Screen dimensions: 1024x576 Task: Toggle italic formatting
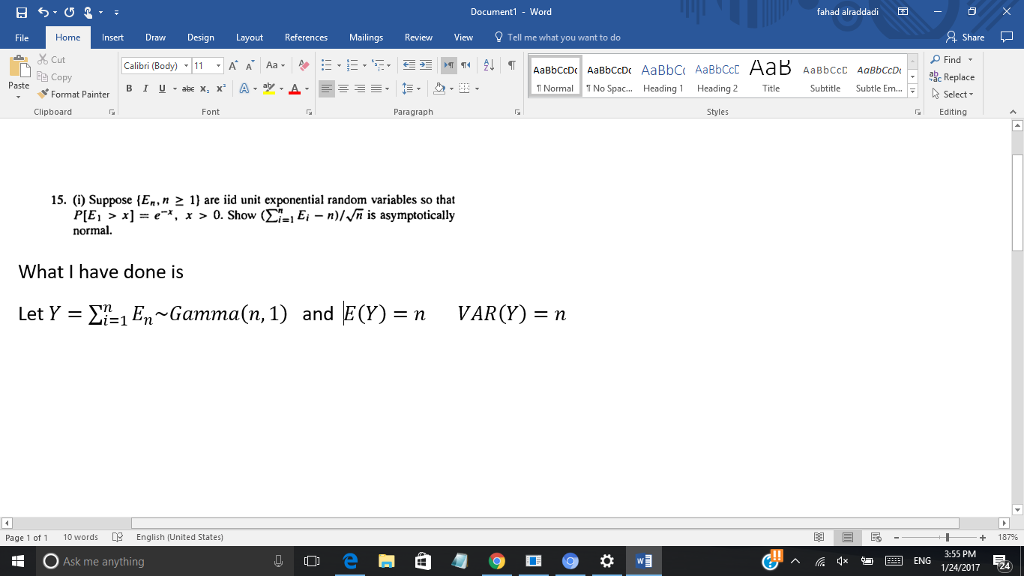[x=146, y=88]
